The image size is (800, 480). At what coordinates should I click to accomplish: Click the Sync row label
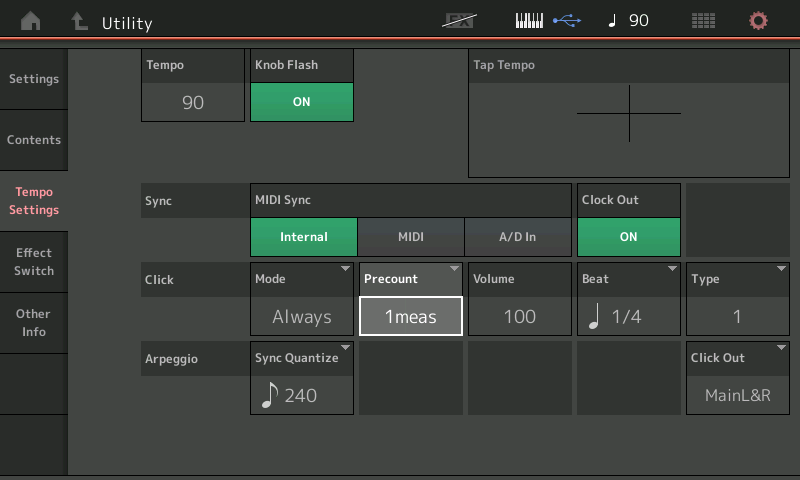click(158, 200)
